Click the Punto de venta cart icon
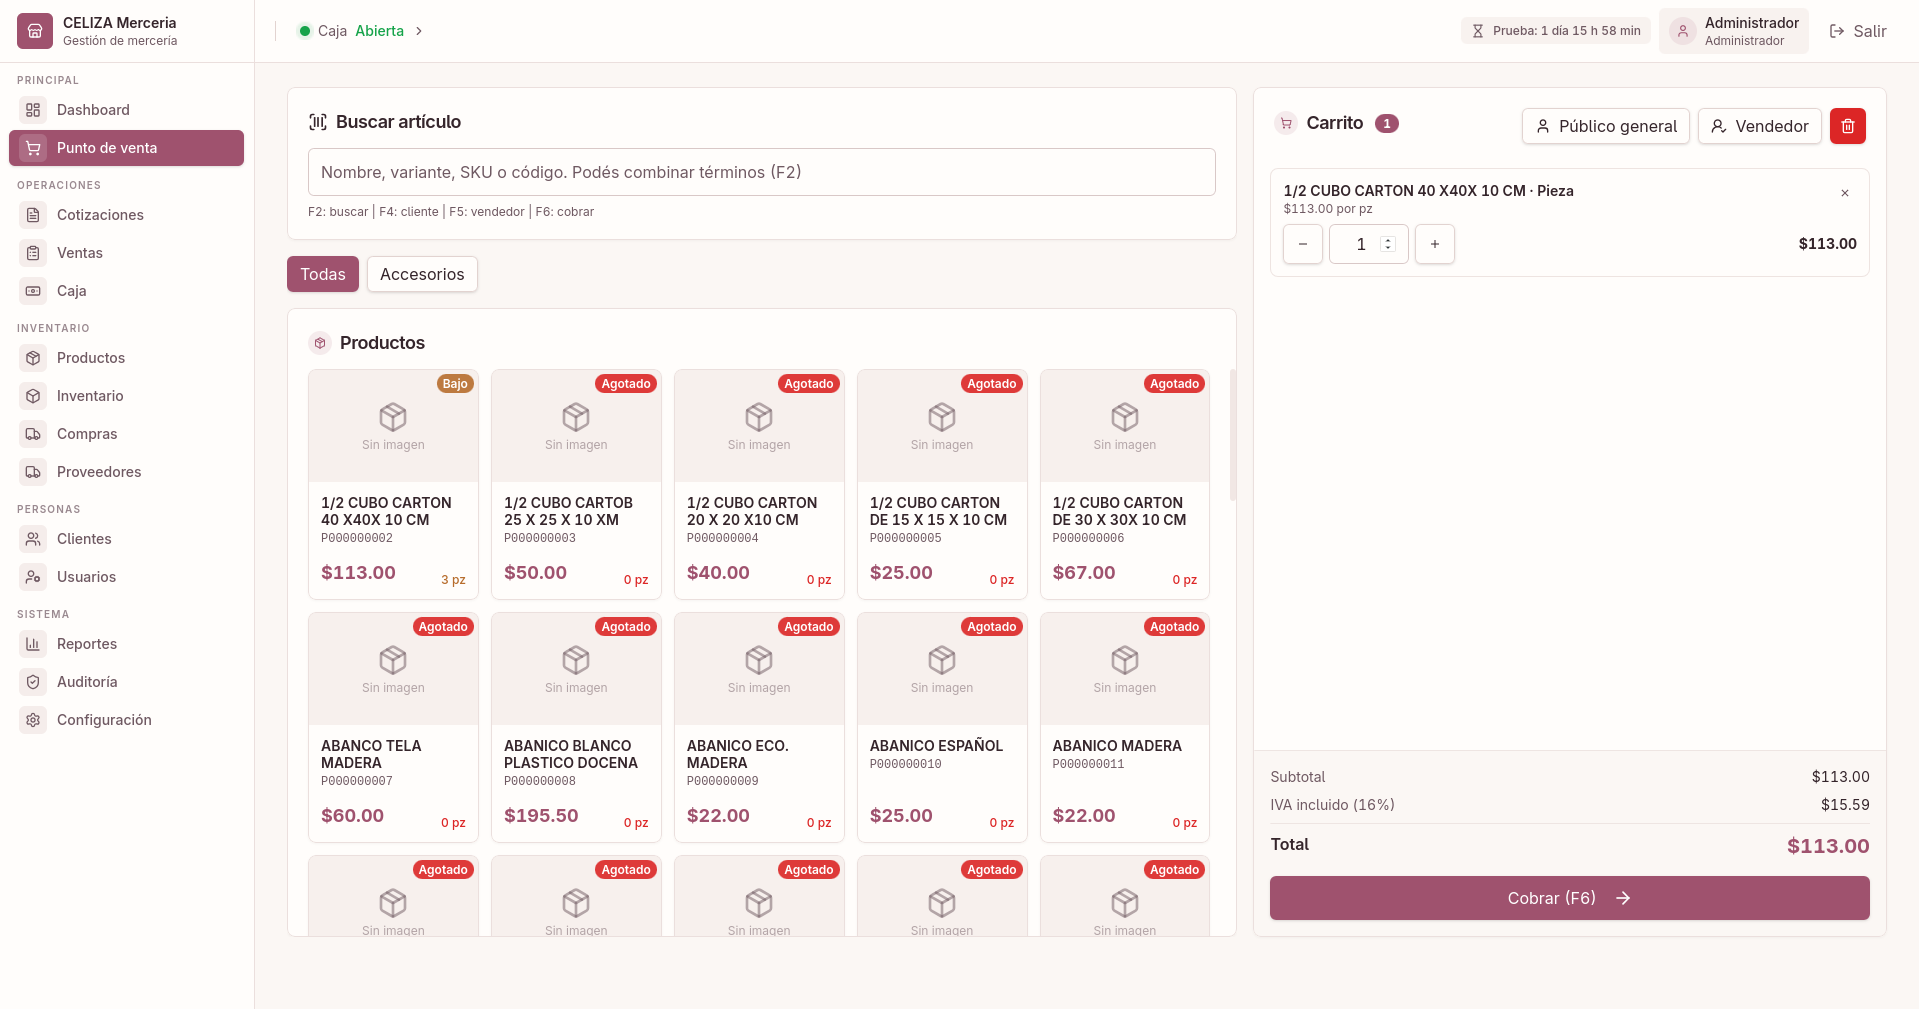The width and height of the screenshot is (1919, 1009). click(33, 148)
